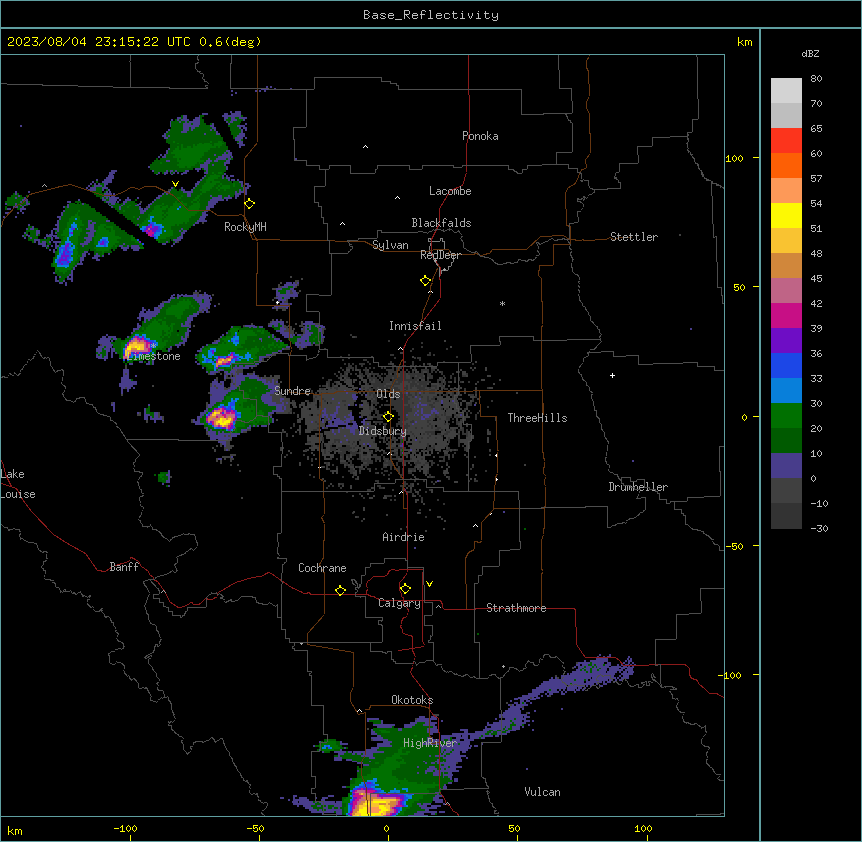This screenshot has width=862, height=842.
Task: Click the blue 36 dBZ legend color
Action: [x=786, y=365]
